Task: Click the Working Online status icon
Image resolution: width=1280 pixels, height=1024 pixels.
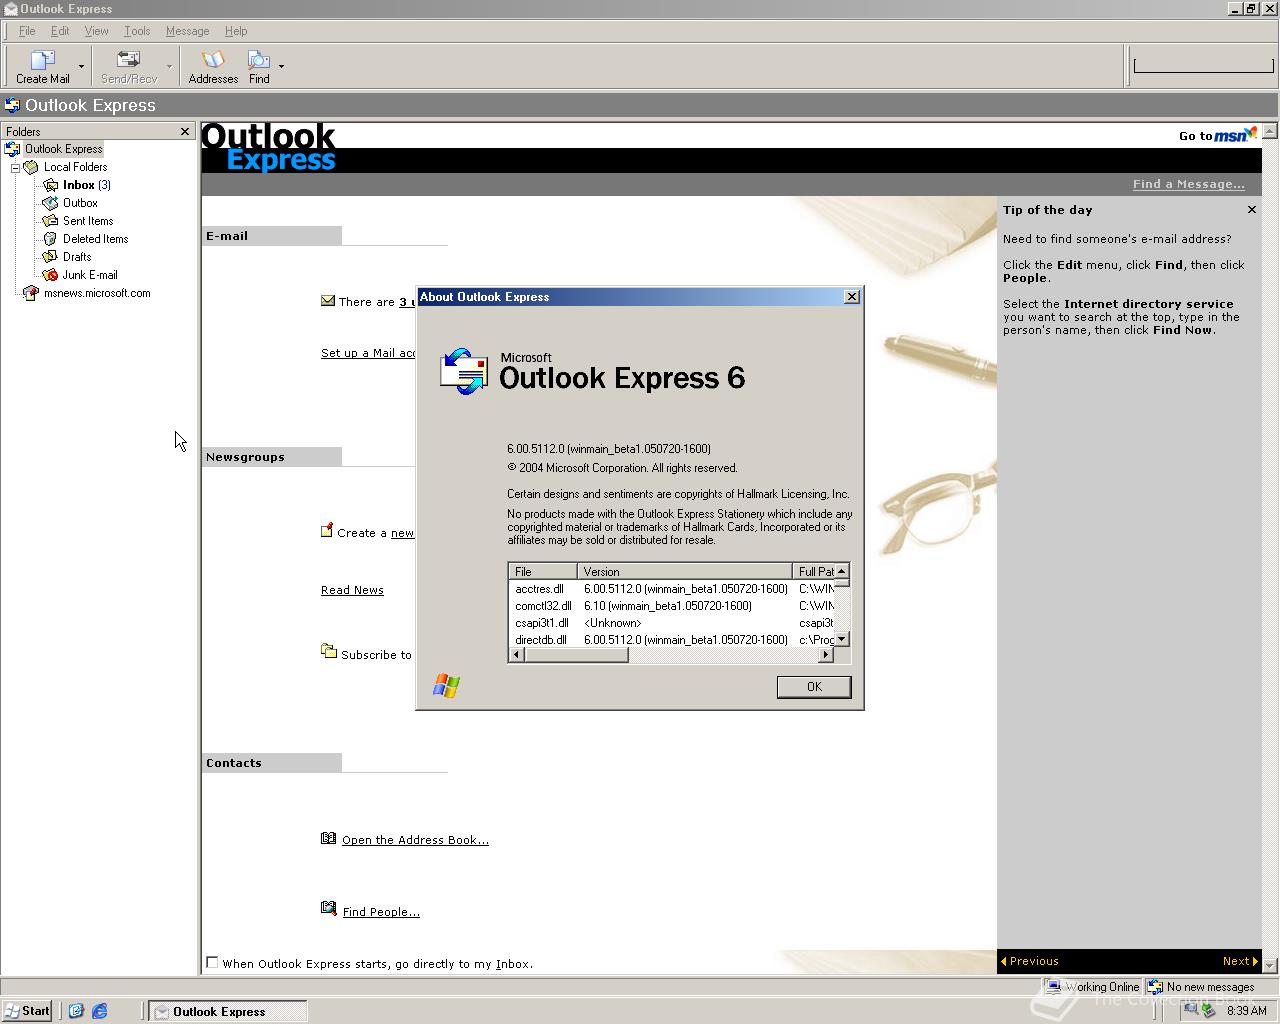Action: [x=1054, y=987]
